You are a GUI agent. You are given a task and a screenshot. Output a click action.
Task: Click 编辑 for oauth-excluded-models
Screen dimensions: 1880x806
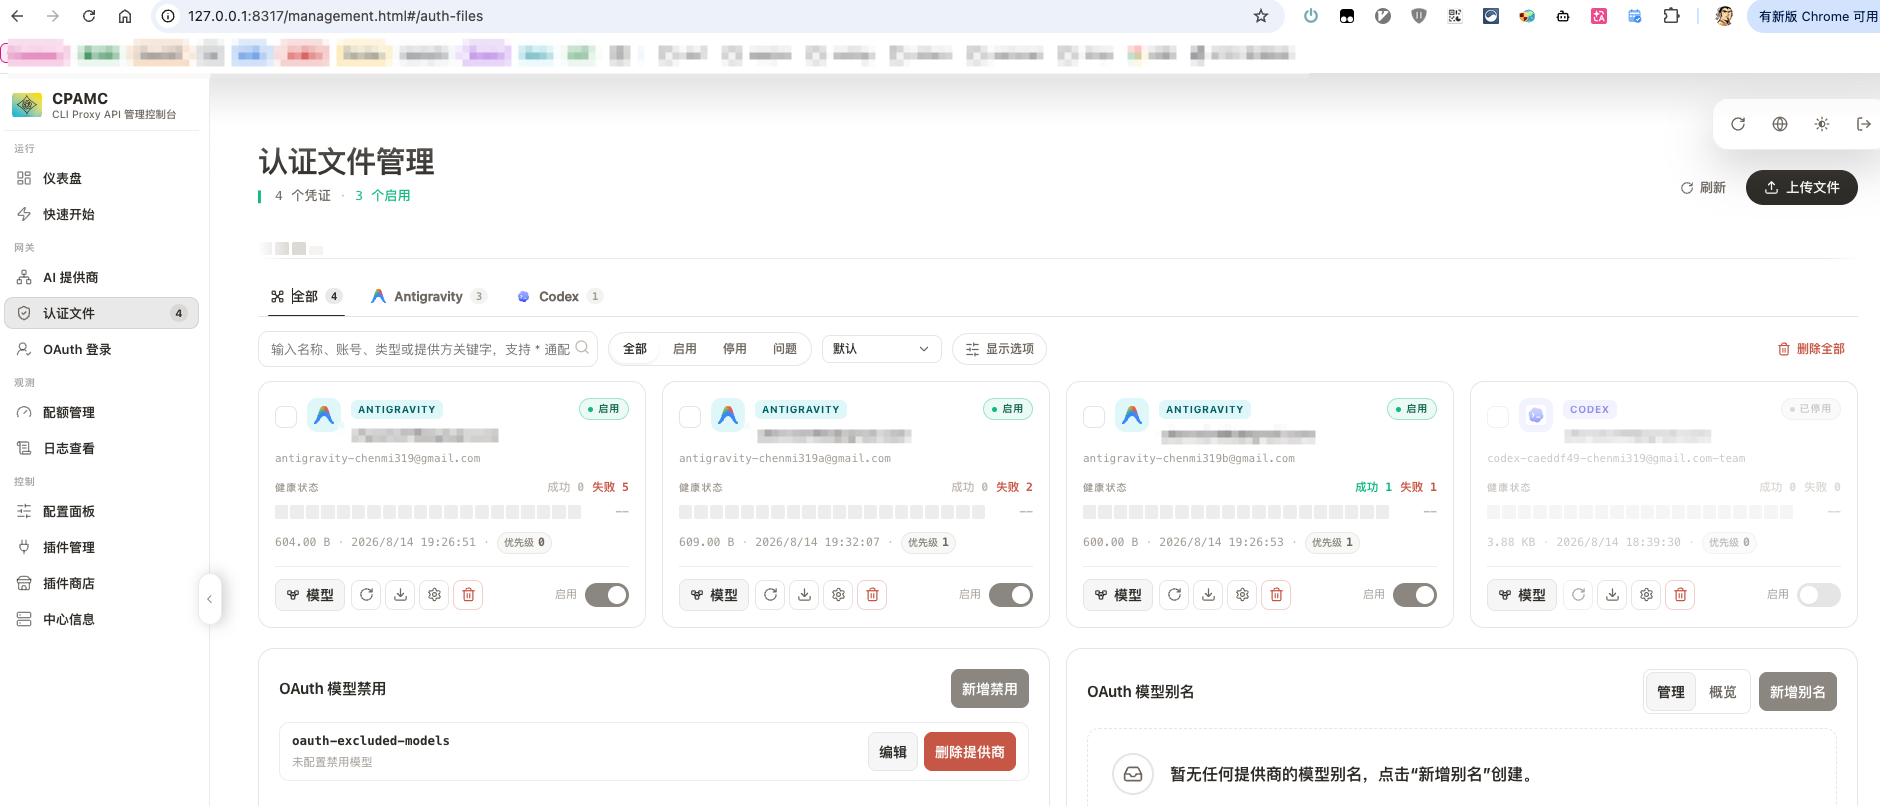click(x=892, y=752)
